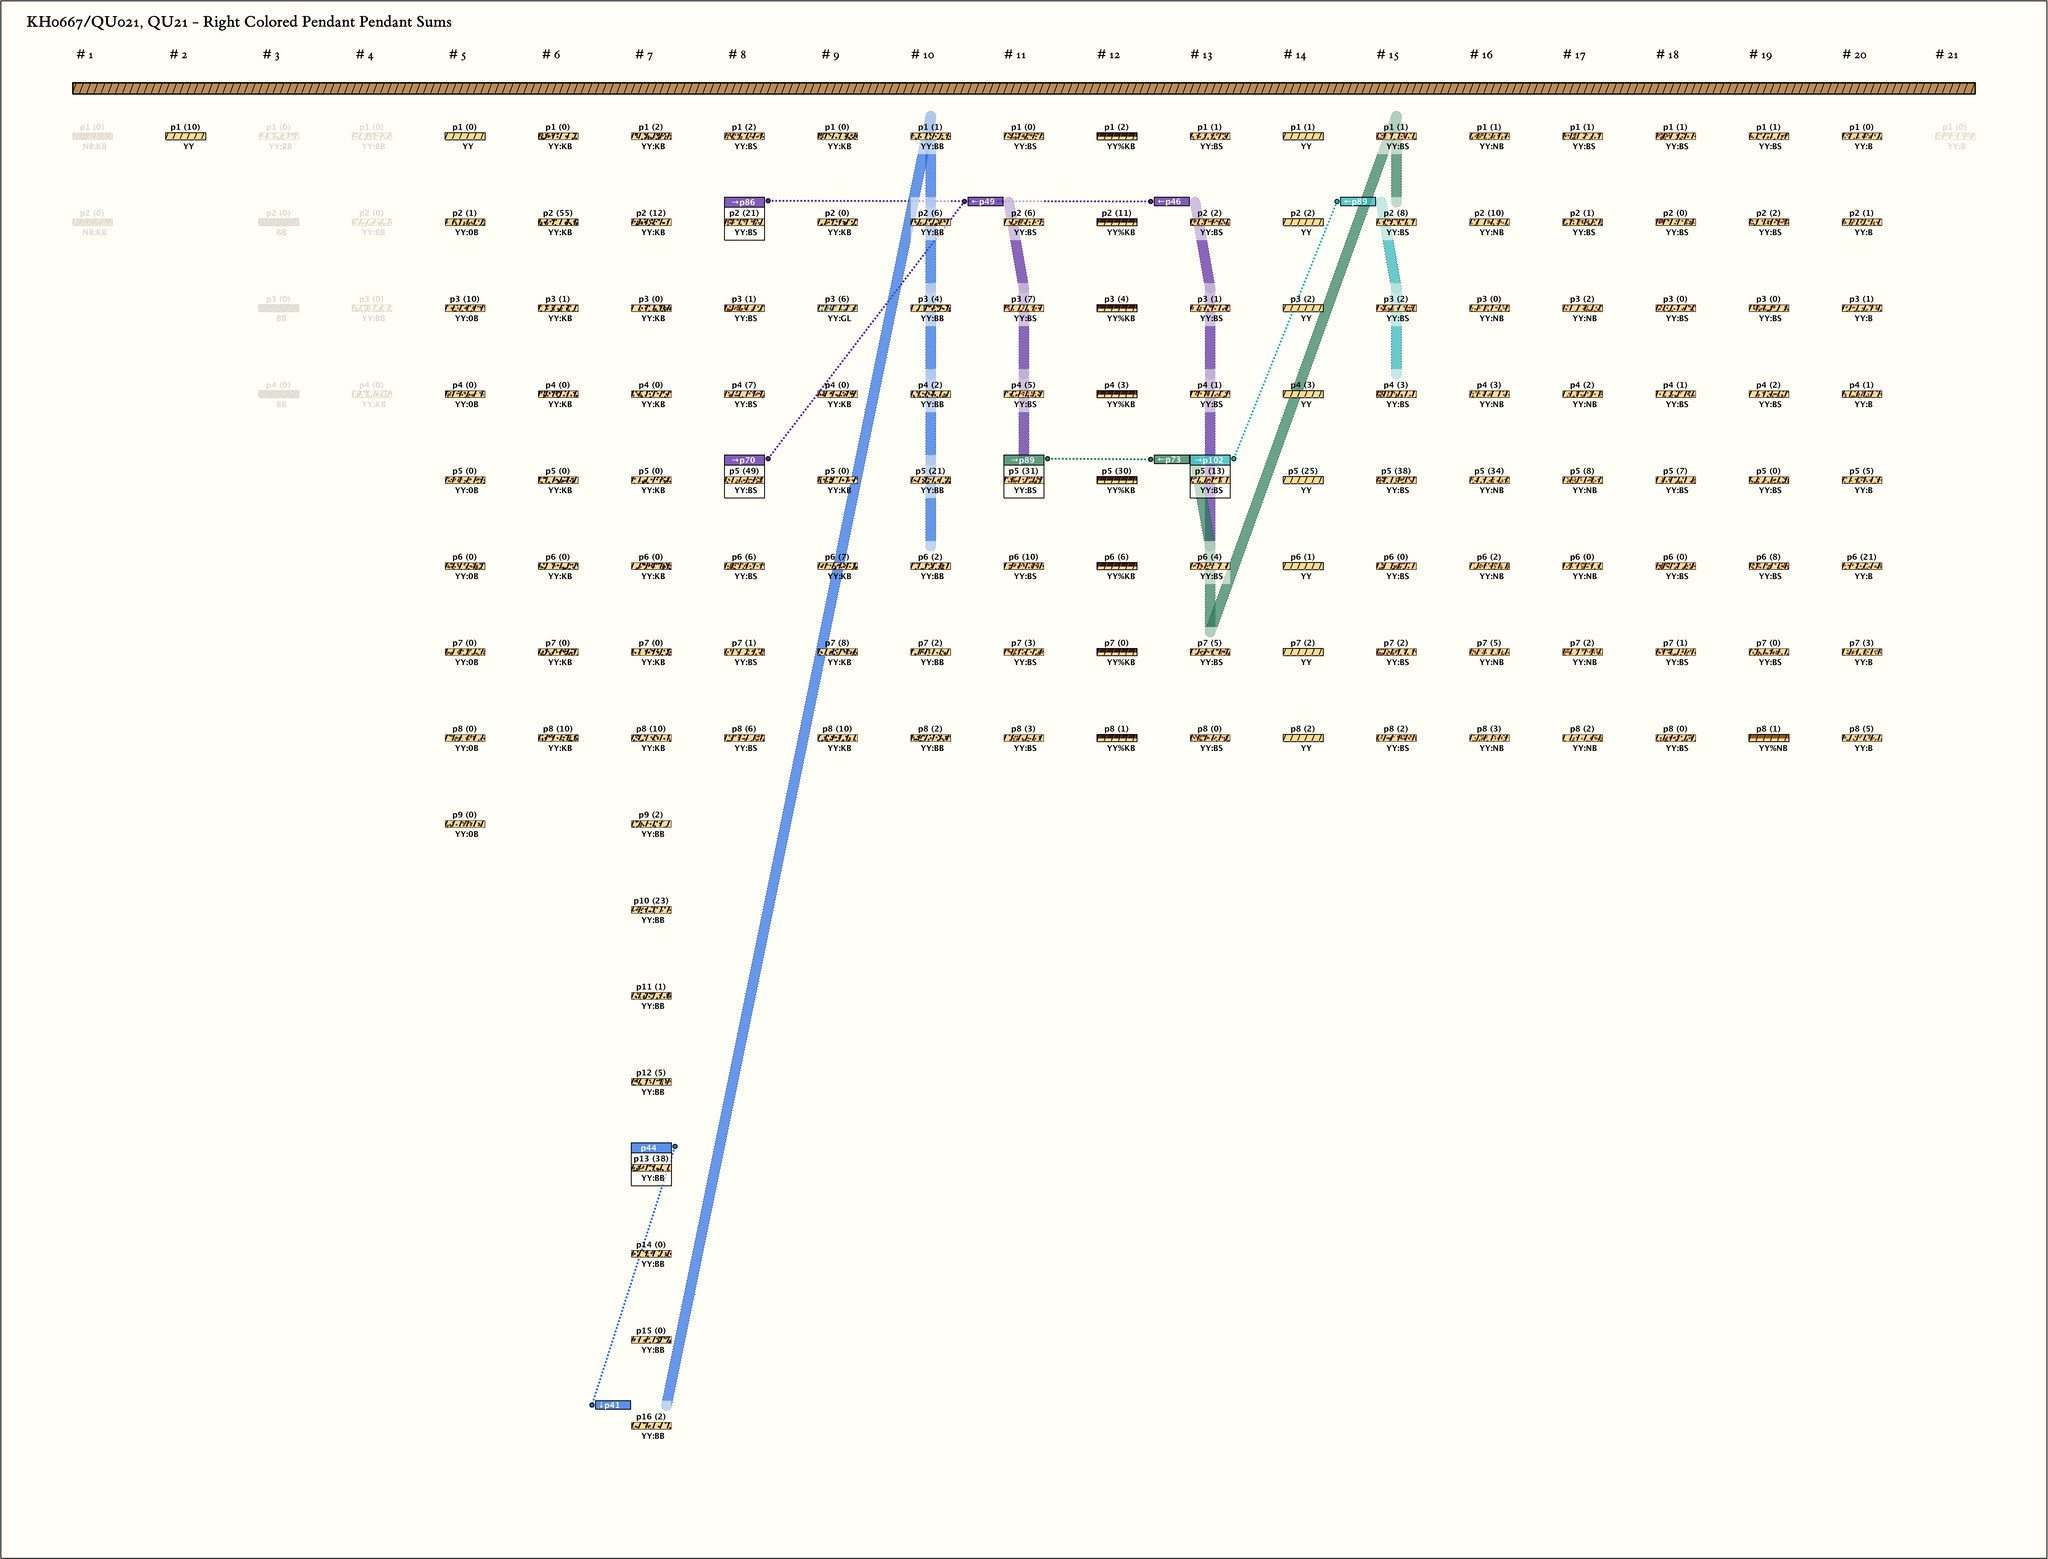Click the purple →p86 tag in column 8
The height and width of the screenshot is (1559, 2048).
[x=744, y=202]
